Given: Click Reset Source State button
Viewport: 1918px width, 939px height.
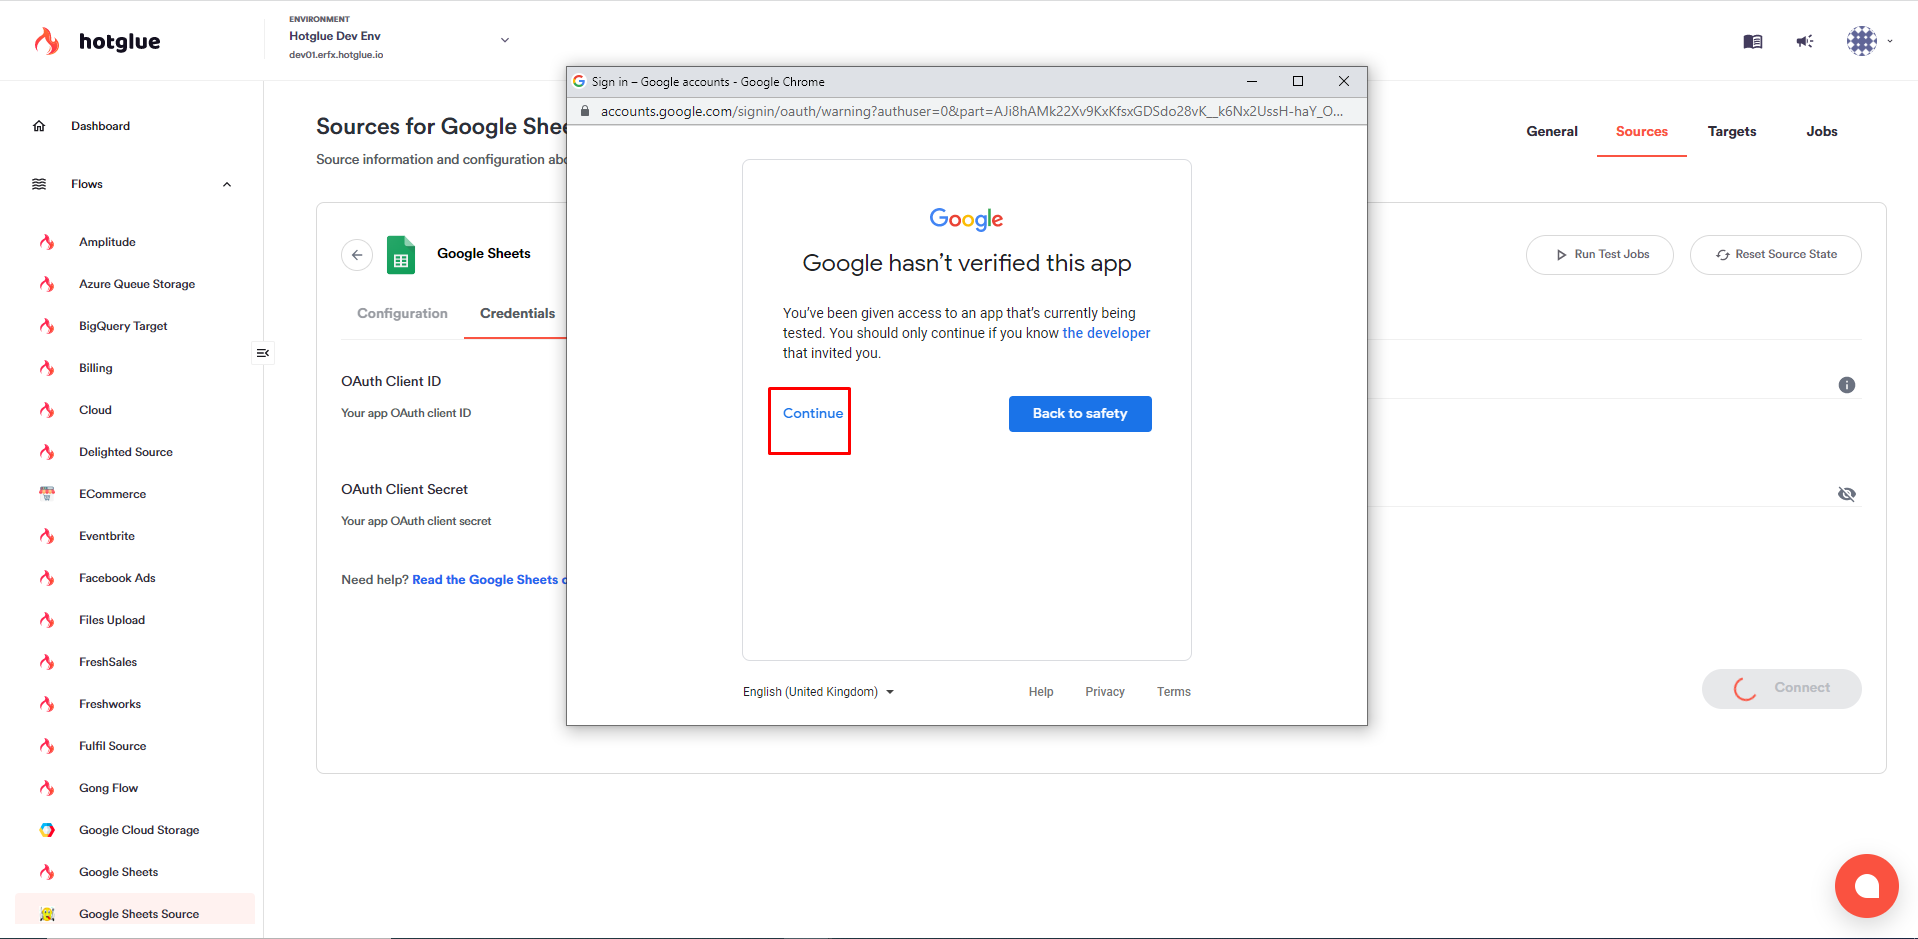Looking at the screenshot, I should [1776, 255].
